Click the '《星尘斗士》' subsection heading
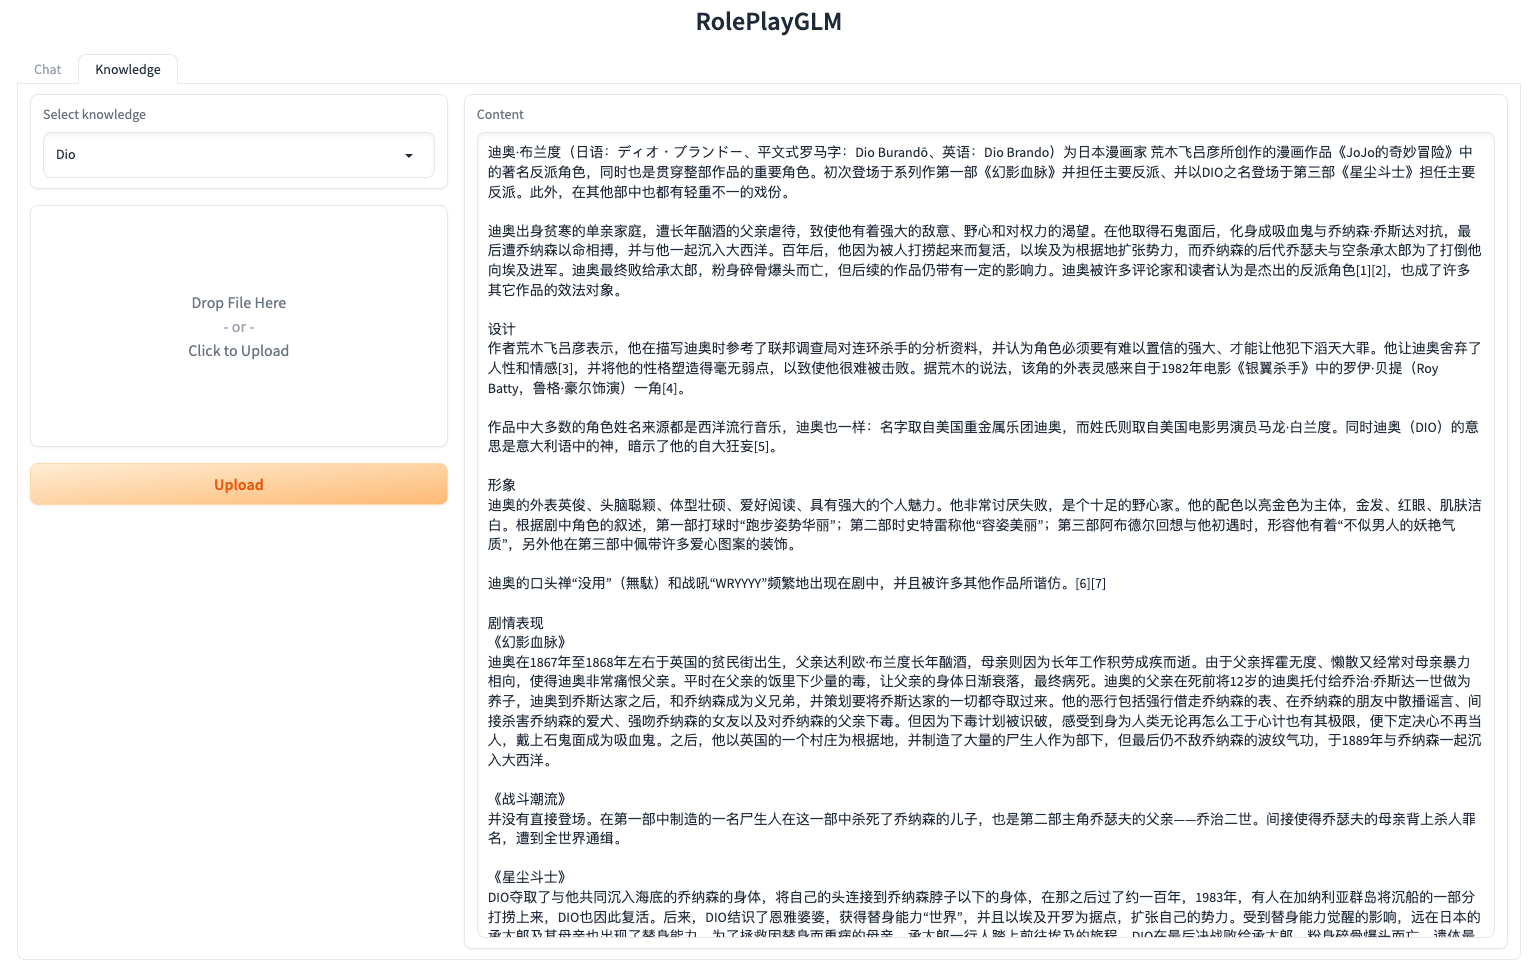Screen dimensions: 1536x972 coord(530,877)
